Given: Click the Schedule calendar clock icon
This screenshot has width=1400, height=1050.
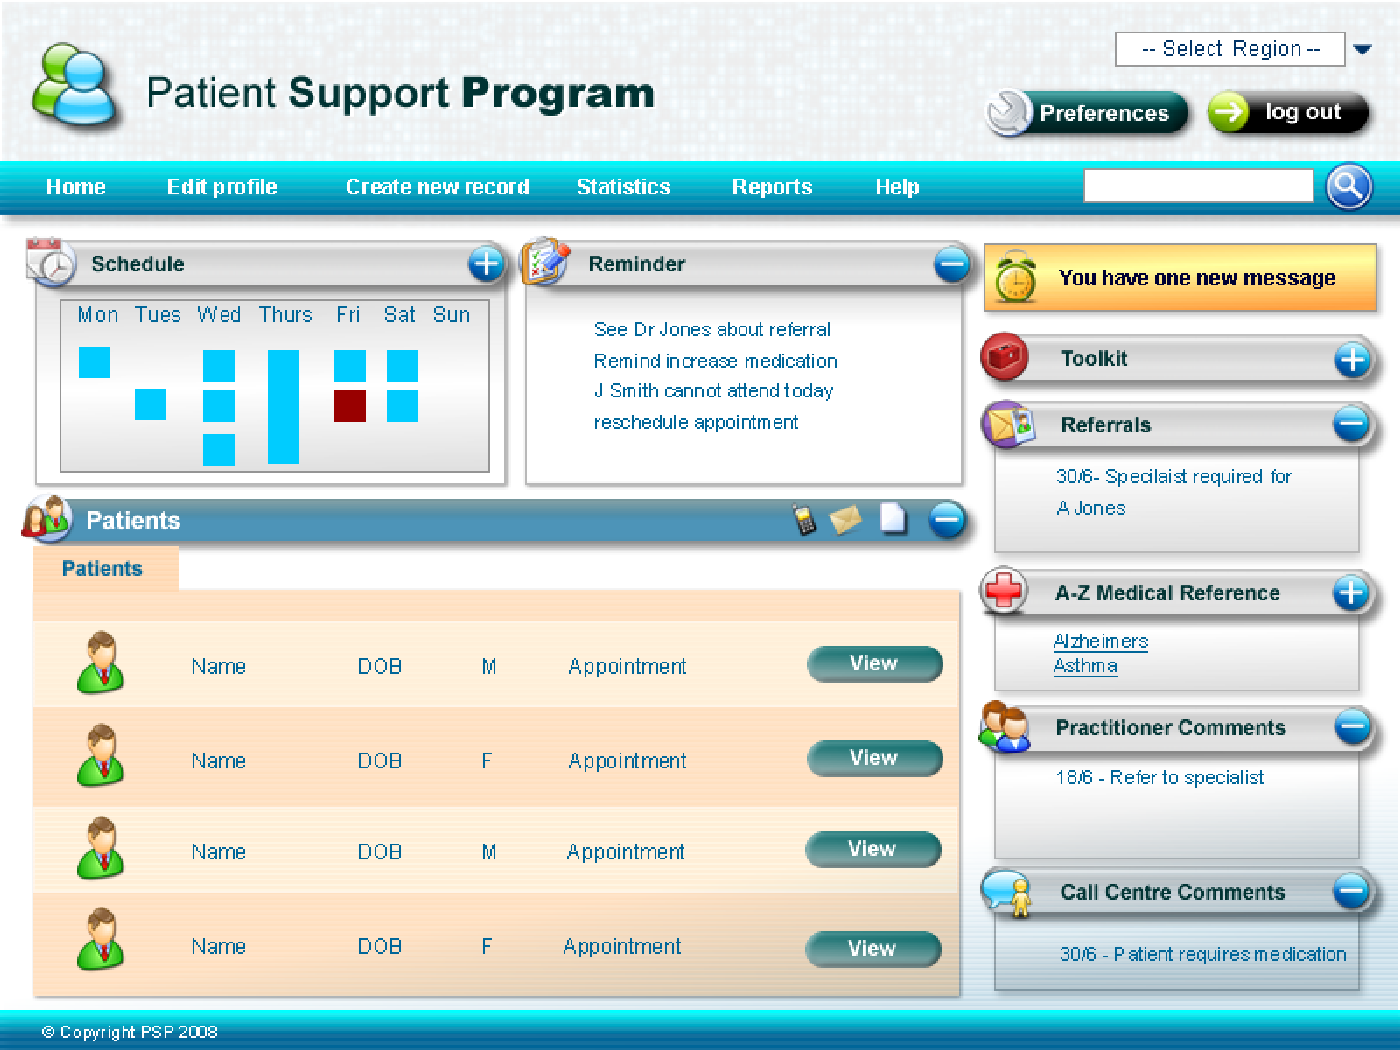Looking at the screenshot, I should tap(51, 262).
